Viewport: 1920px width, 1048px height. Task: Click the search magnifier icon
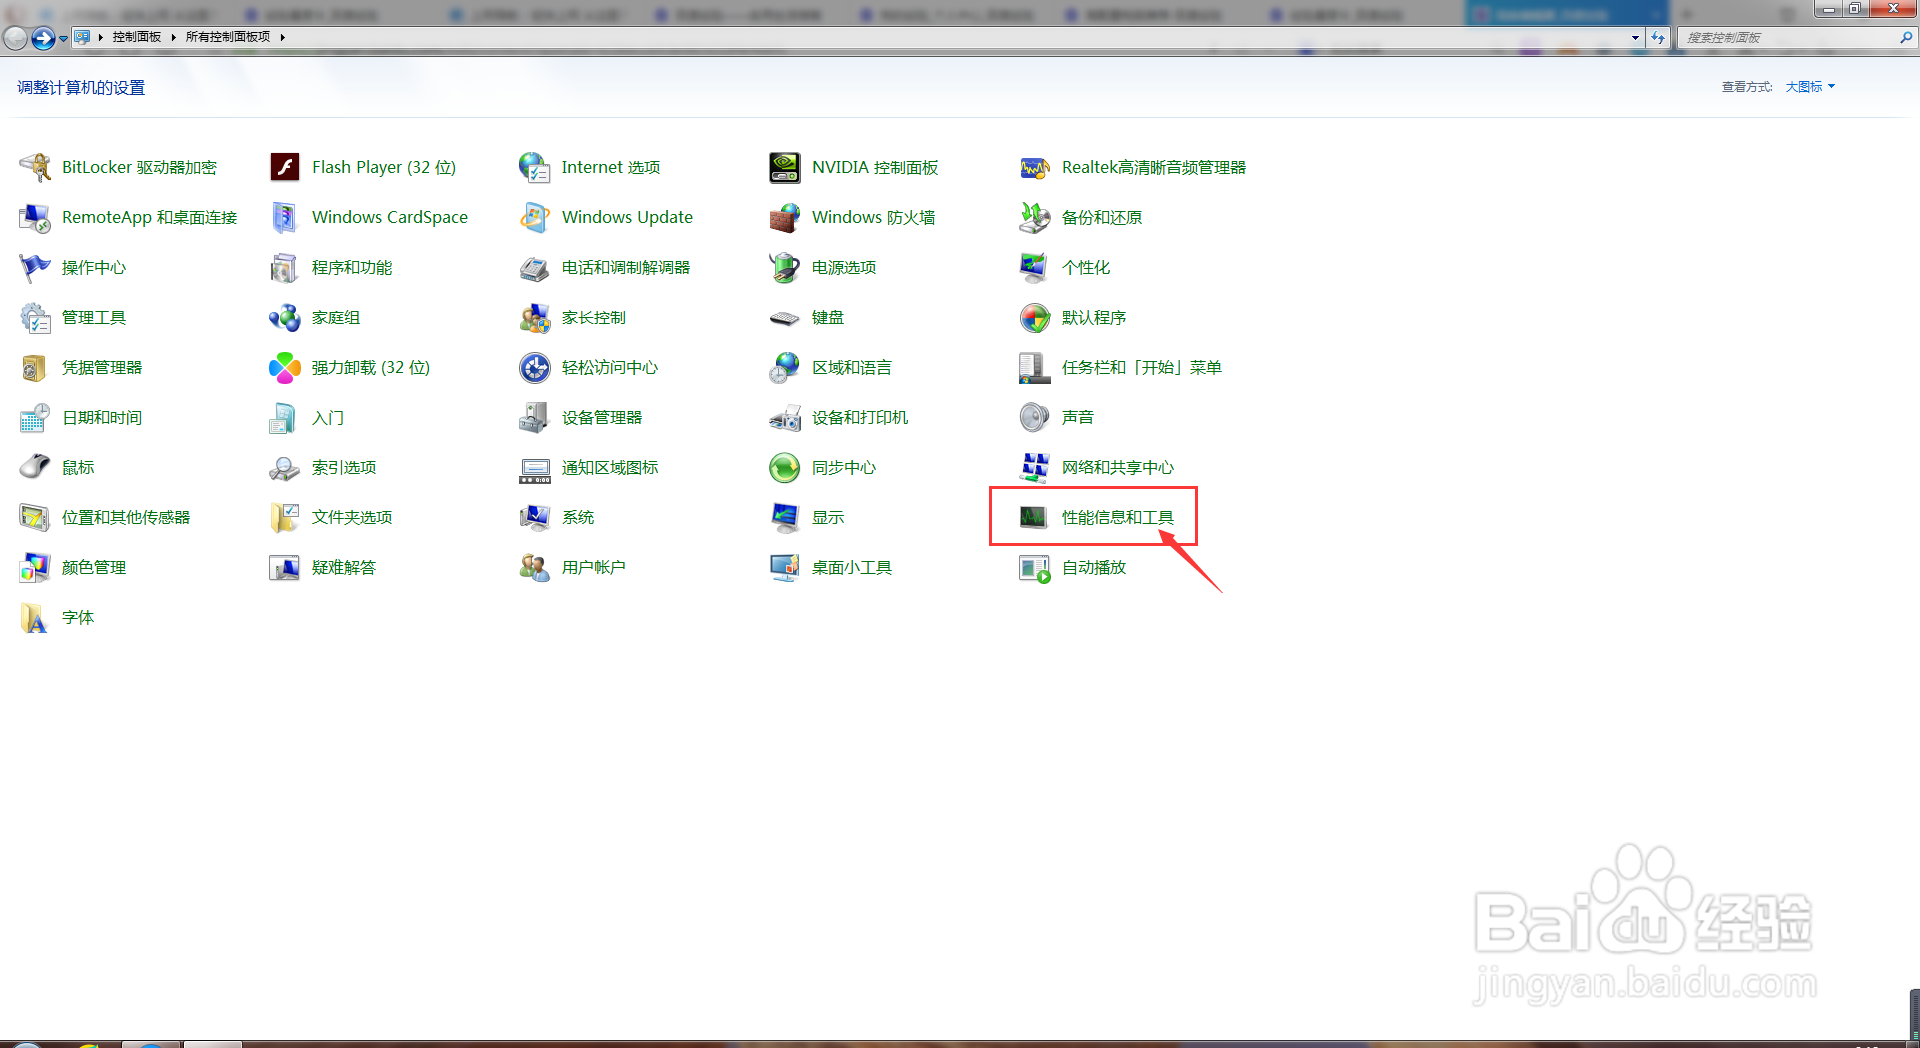[1906, 37]
